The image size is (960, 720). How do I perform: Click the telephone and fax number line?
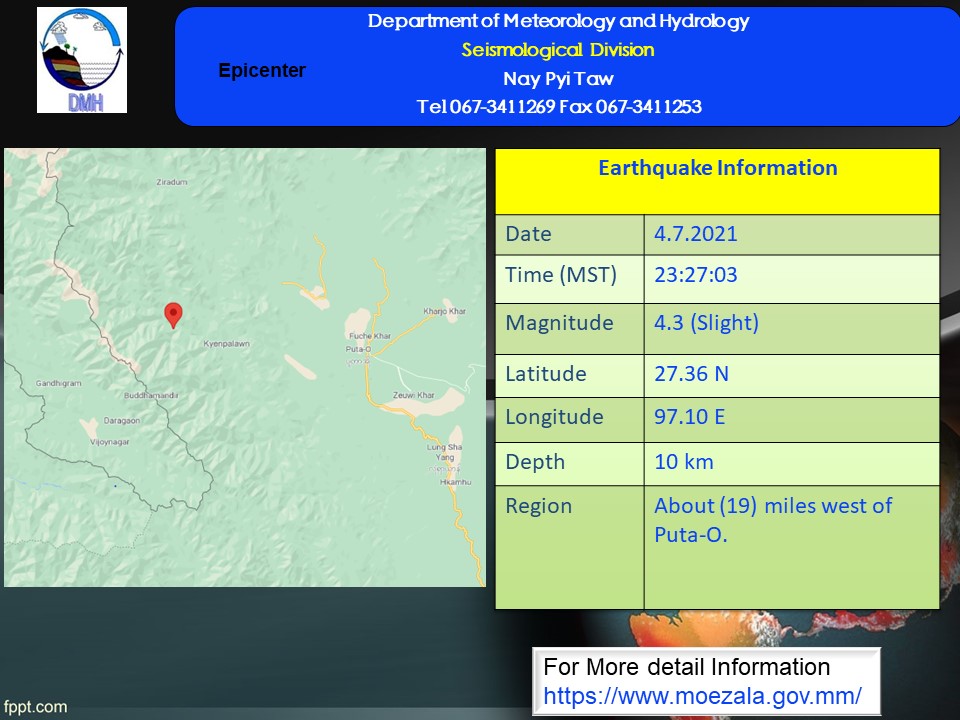click(x=559, y=107)
